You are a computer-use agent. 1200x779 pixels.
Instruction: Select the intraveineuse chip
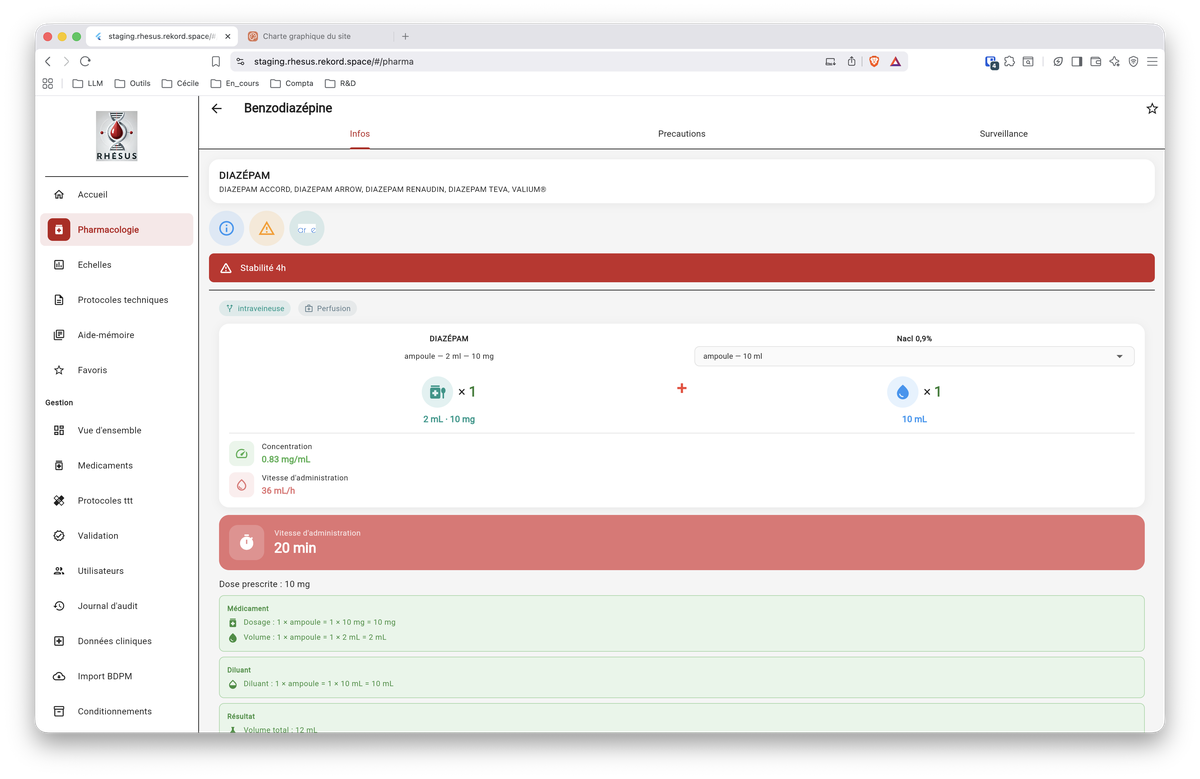pyautogui.click(x=255, y=308)
